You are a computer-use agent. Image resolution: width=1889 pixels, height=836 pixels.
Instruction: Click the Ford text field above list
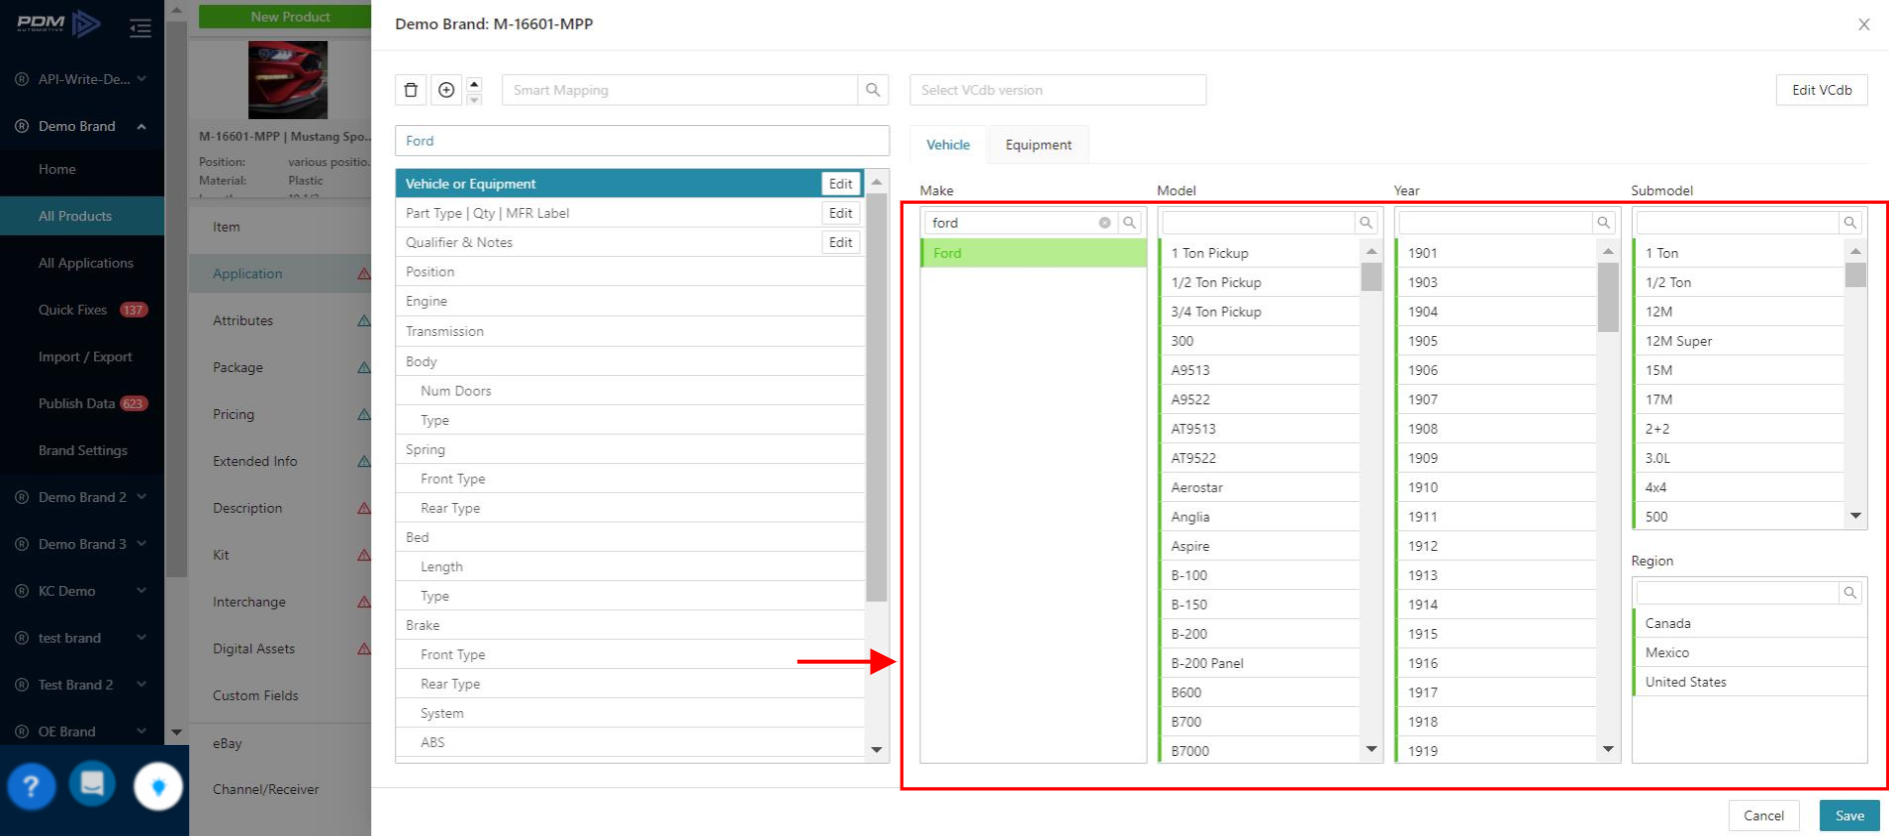[x=642, y=141]
